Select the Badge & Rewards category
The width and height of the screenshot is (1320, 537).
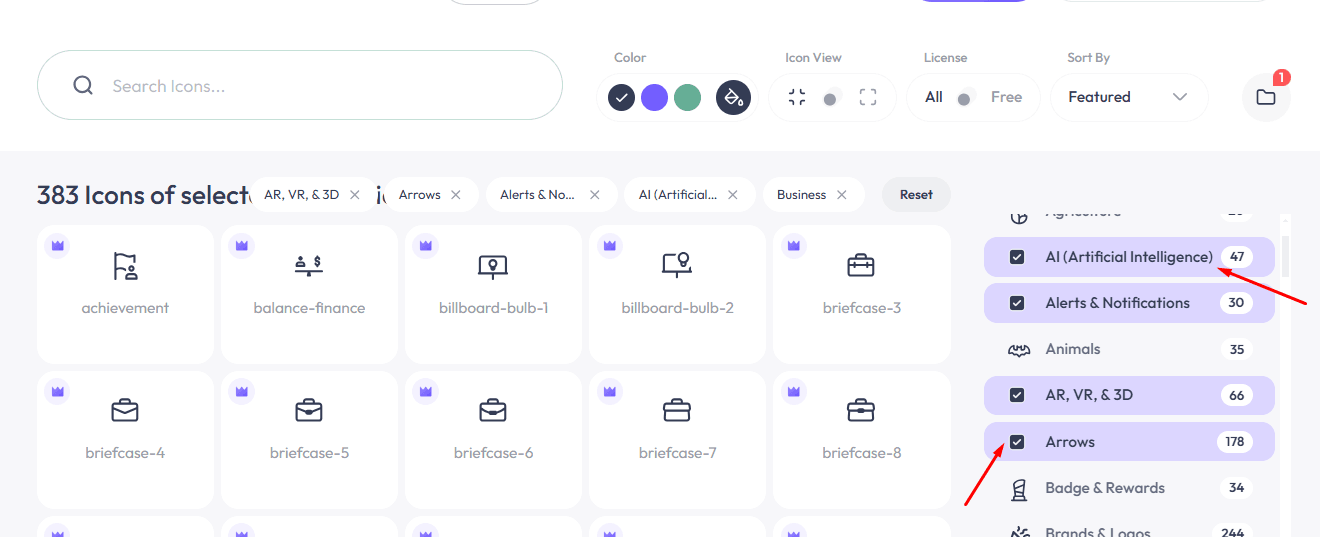(x=1129, y=488)
